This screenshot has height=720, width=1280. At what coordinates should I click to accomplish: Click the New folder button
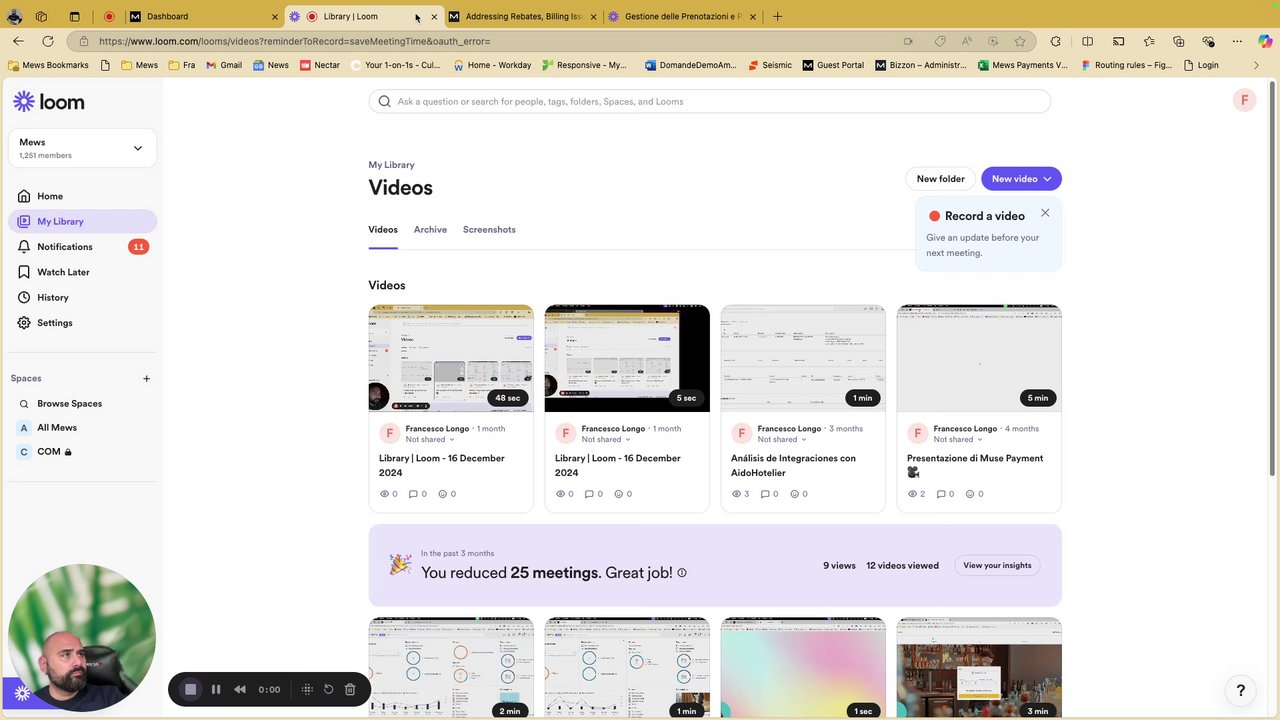pos(941,179)
